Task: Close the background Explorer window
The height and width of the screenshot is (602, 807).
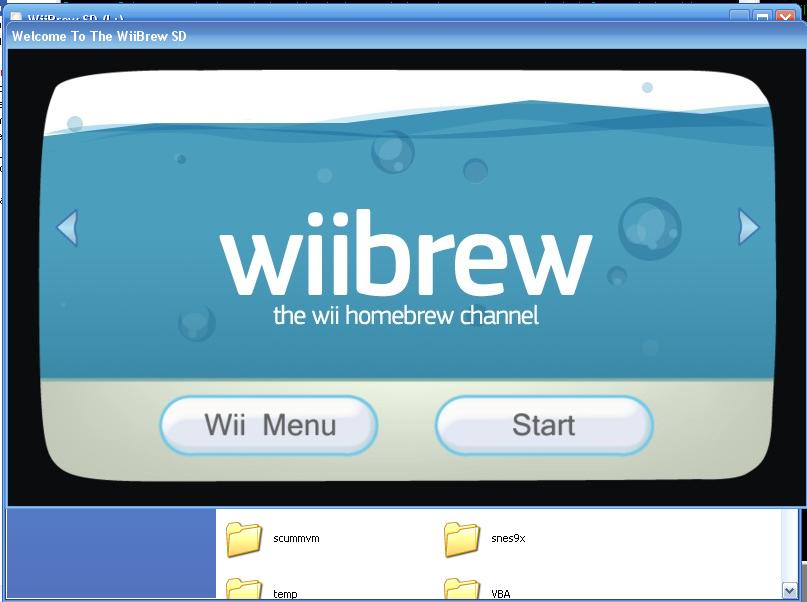Action: click(786, 16)
